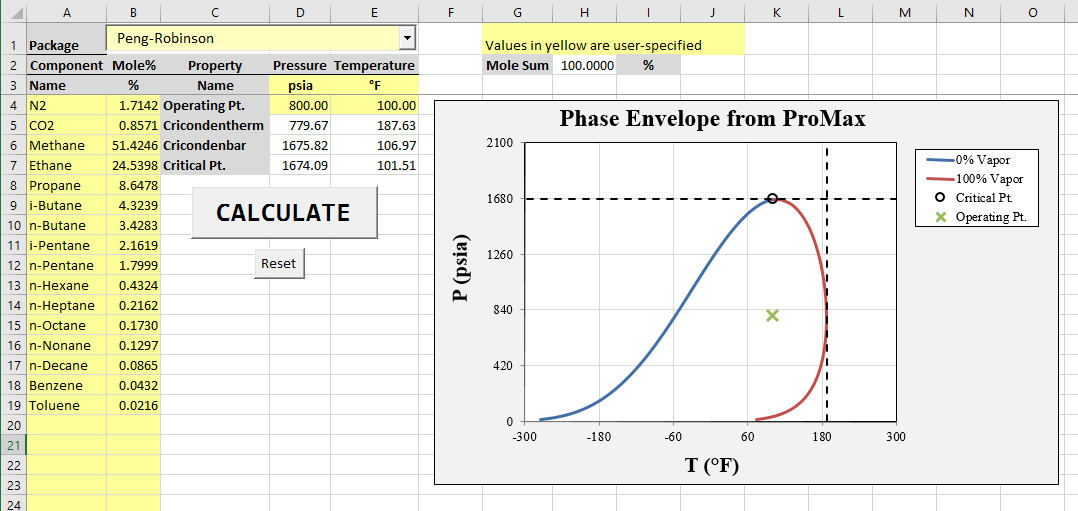Select the Operating Pt. property label cell

215,106
